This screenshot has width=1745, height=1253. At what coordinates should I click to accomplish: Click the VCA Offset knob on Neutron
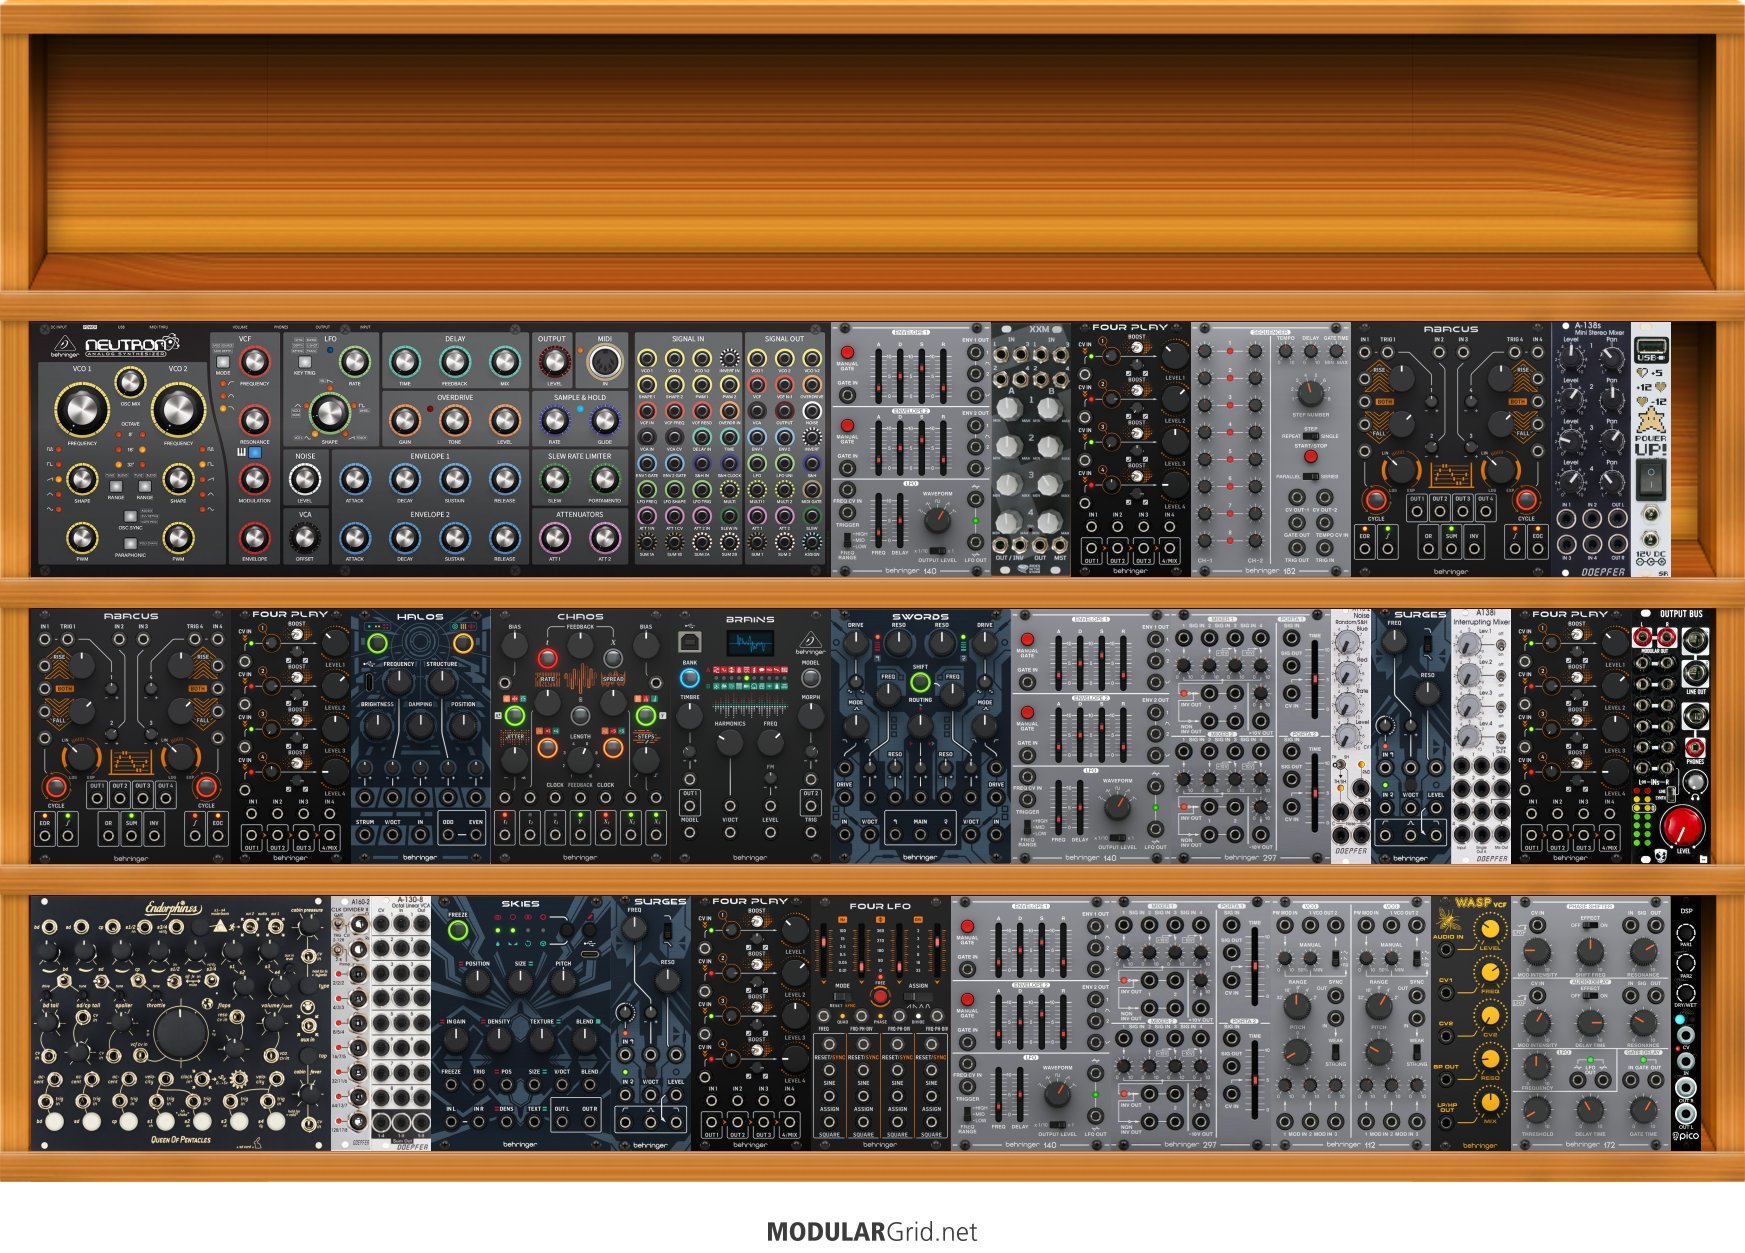[305, 538]
